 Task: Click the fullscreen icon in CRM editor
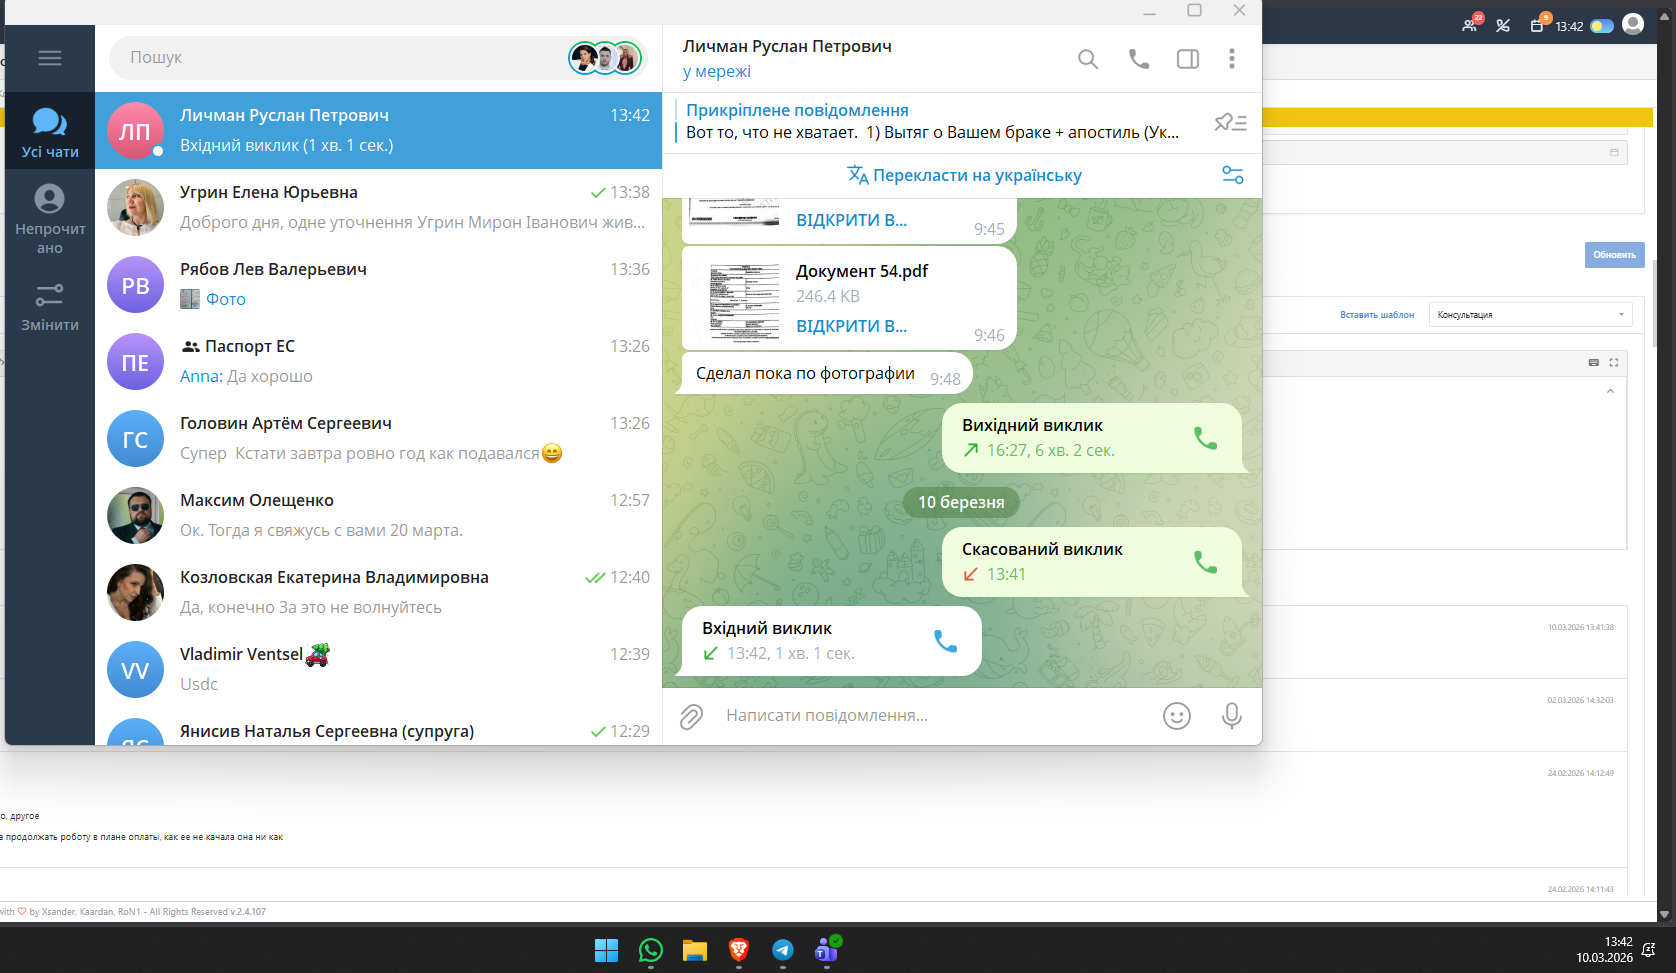(x=1613, y=363)
